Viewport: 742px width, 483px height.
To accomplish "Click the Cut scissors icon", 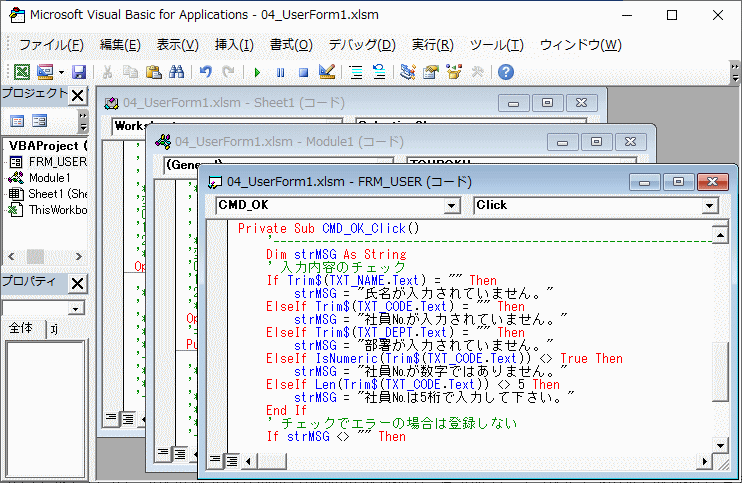I will point(107,72).
